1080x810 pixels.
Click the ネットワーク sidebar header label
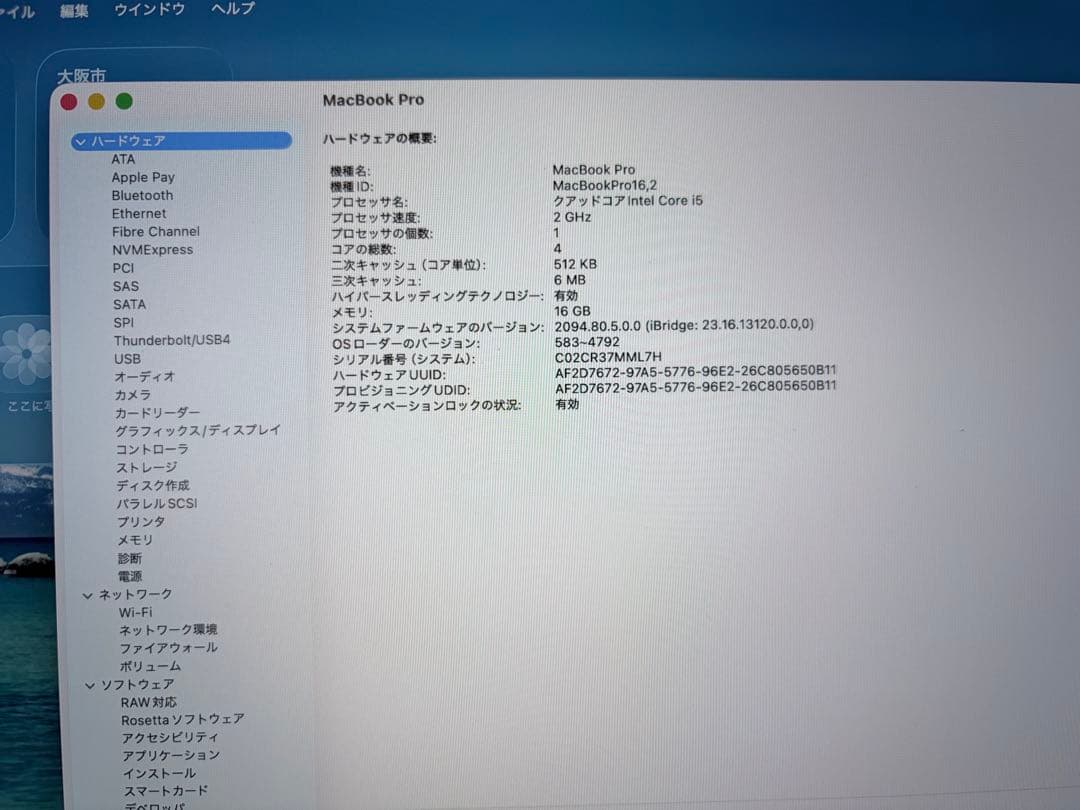136,594
